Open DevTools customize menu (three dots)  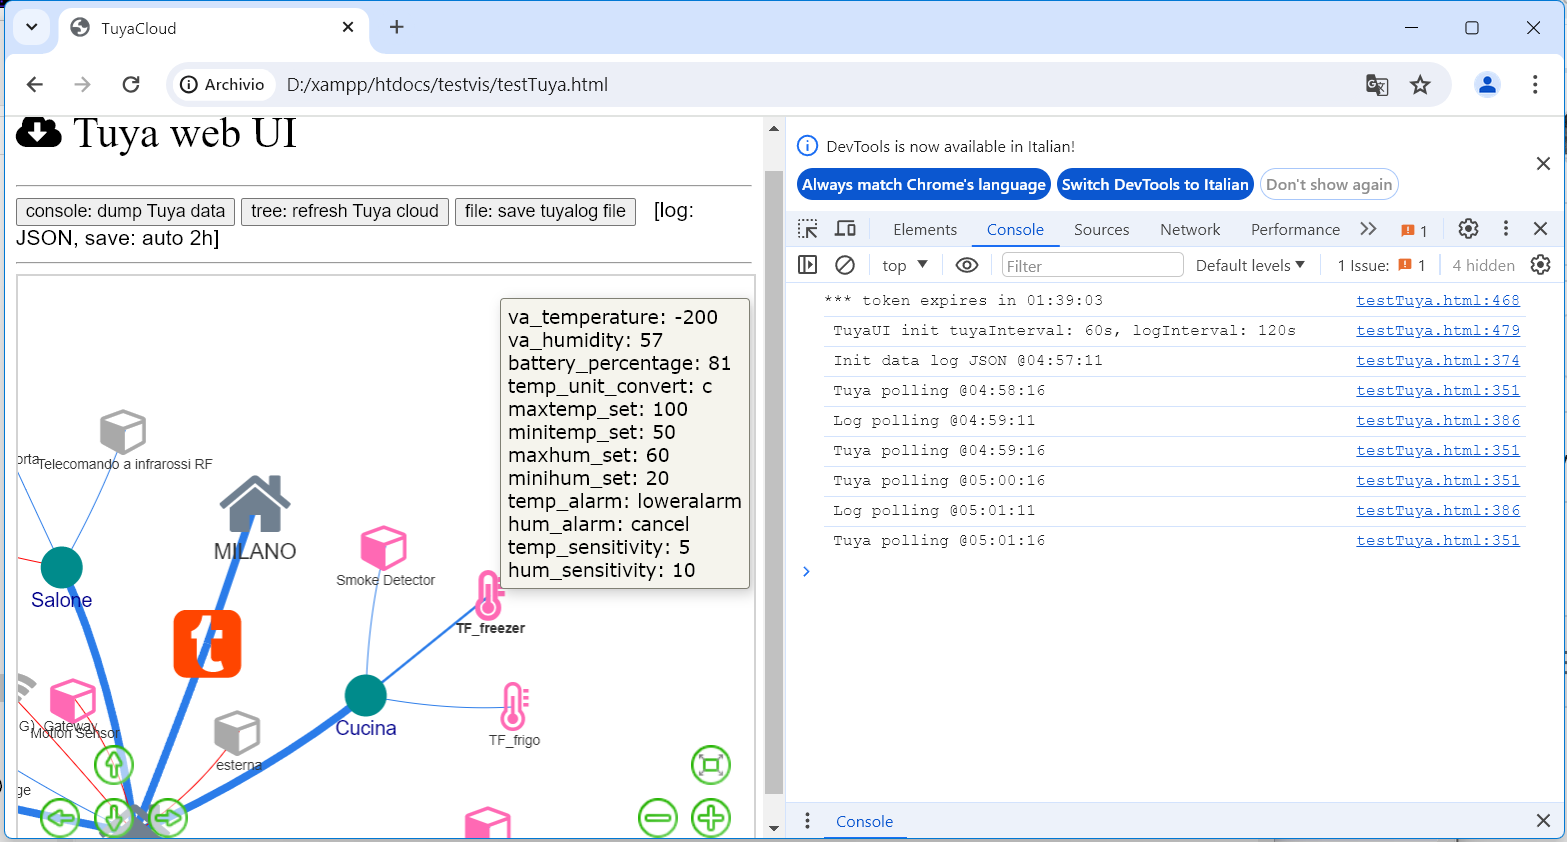(x=1505, y=229)
